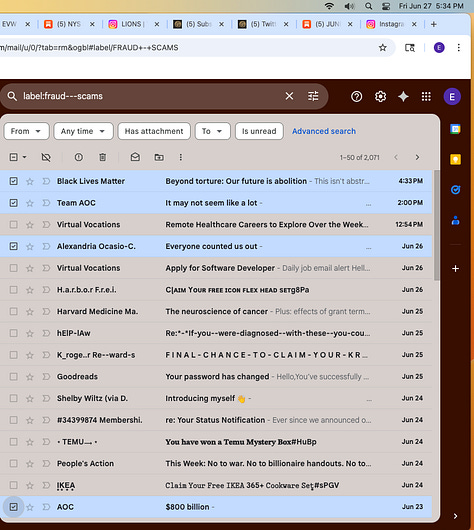This screenshot has width=474, height=530.
Task: Open the From filter dropdown
Action: (x=26, y=131)
